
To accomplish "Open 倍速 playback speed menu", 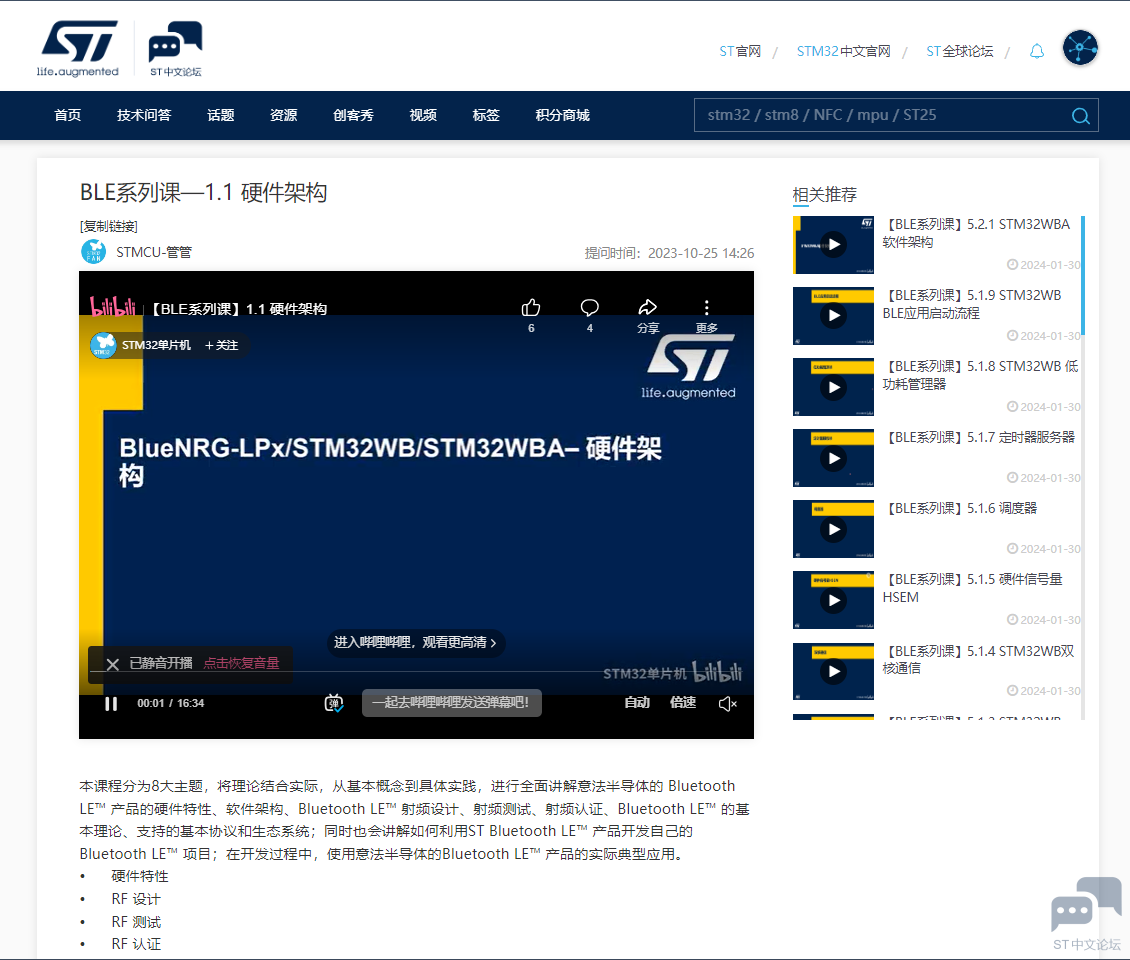I will click(682, 702).
